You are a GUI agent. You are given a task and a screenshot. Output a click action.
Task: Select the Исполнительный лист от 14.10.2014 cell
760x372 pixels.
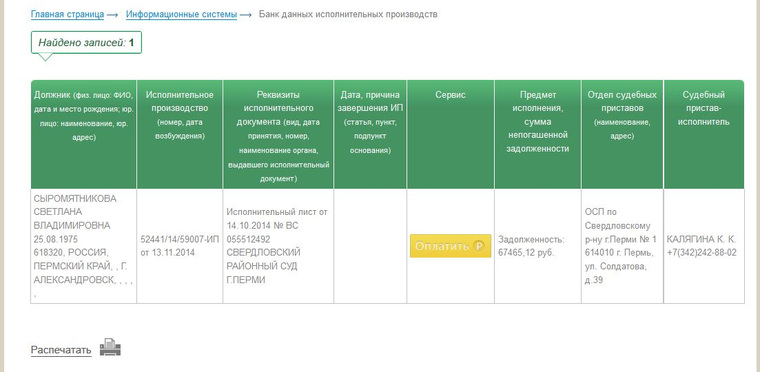coord(278,246)
